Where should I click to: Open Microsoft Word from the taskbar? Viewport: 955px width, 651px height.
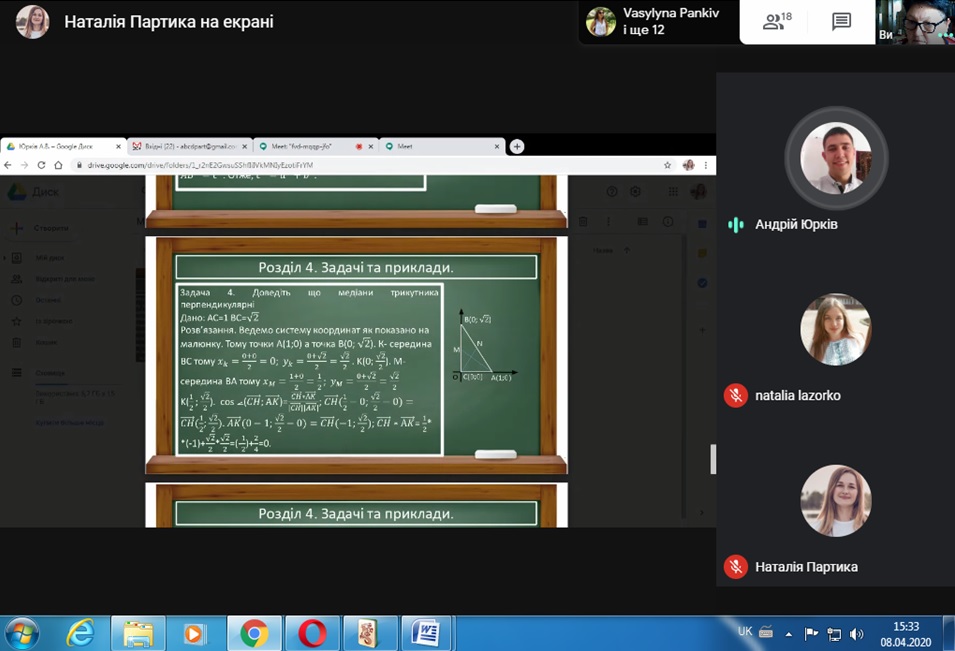(426, 633)
